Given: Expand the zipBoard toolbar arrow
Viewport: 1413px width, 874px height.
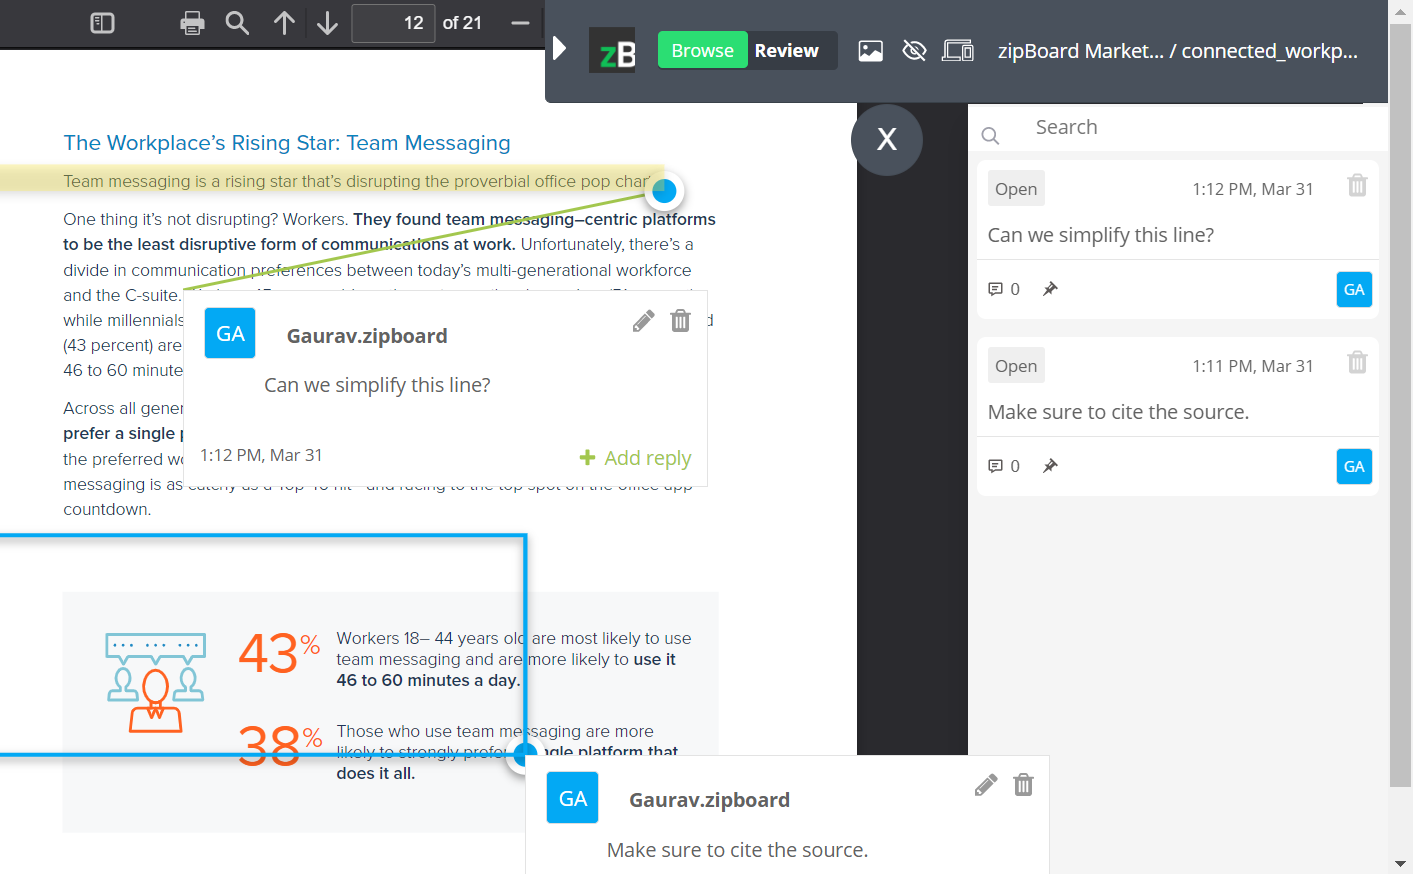Looking at the screenshot, I should (x=559, y=47).
